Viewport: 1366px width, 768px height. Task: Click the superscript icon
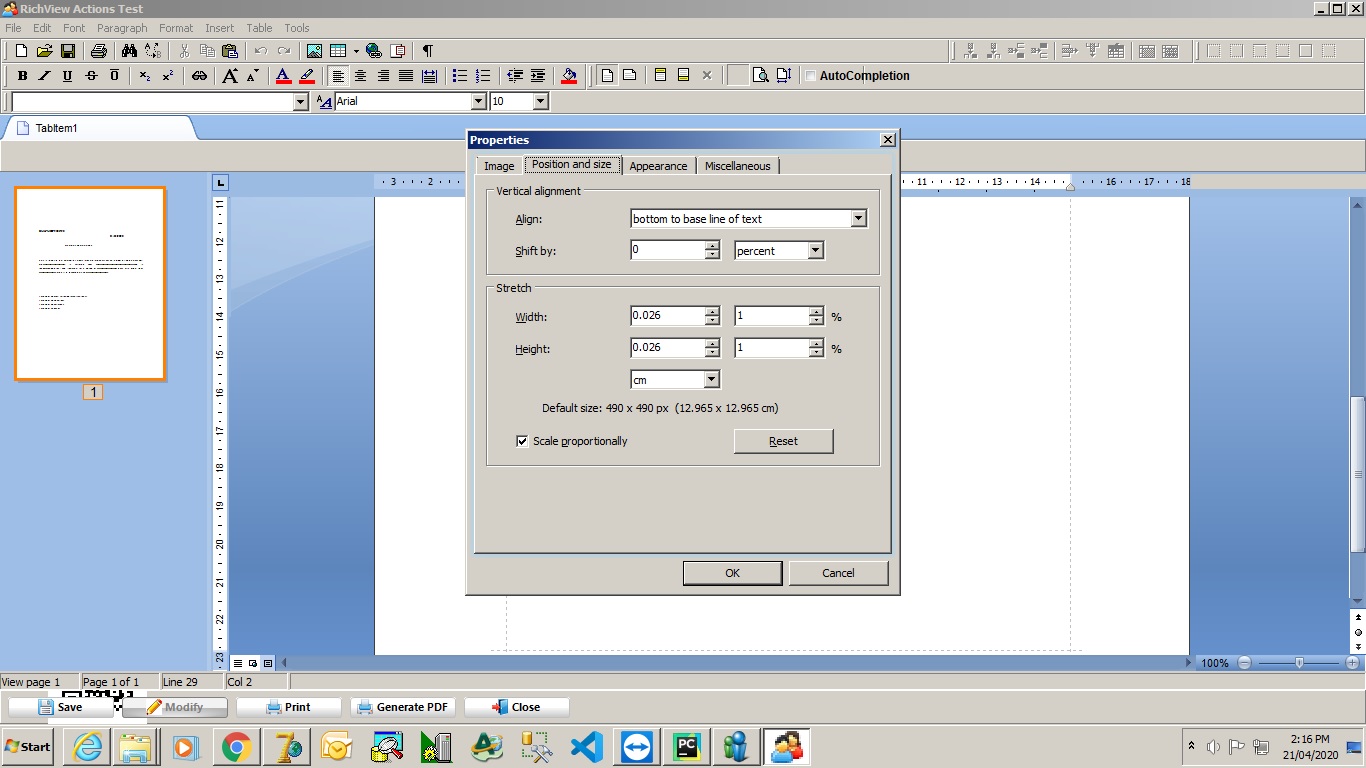(x=168, y=76)
